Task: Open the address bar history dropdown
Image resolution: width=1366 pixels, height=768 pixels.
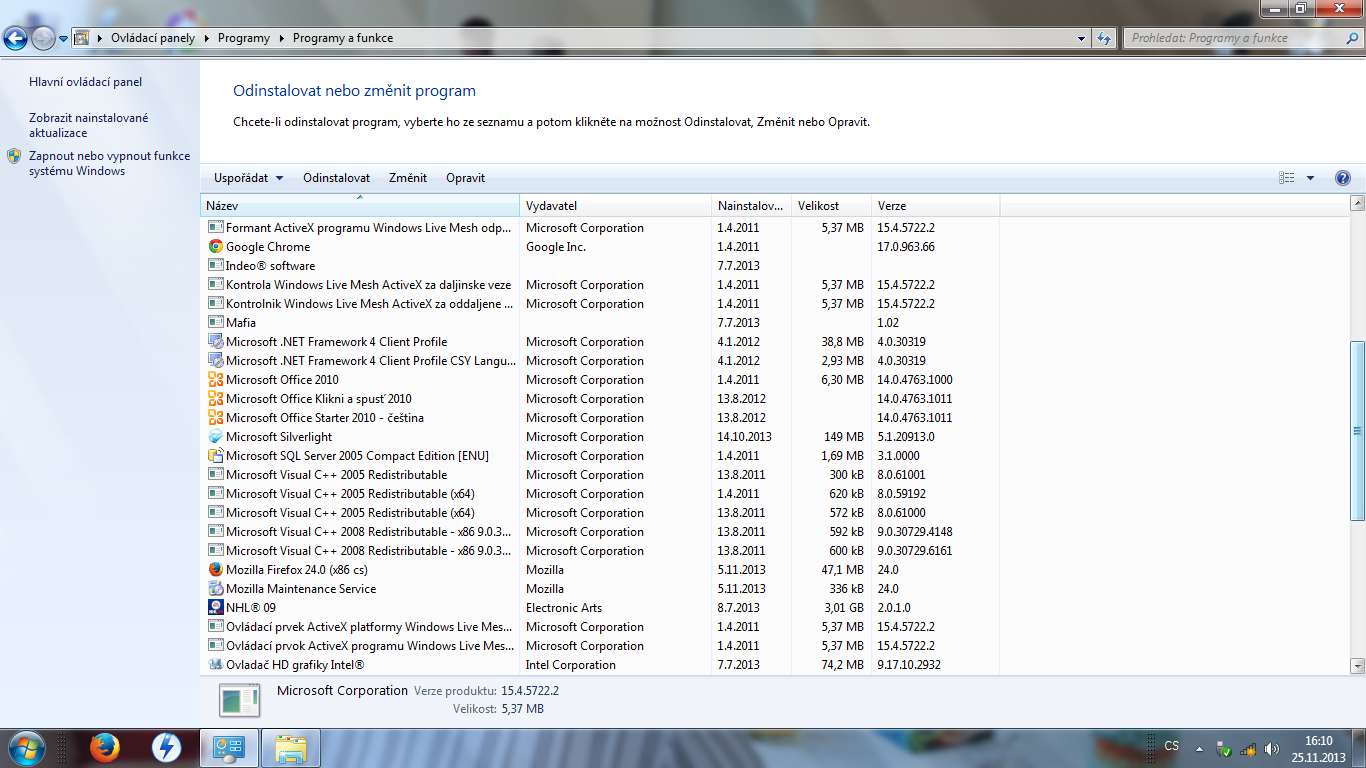Action: 1082,38
